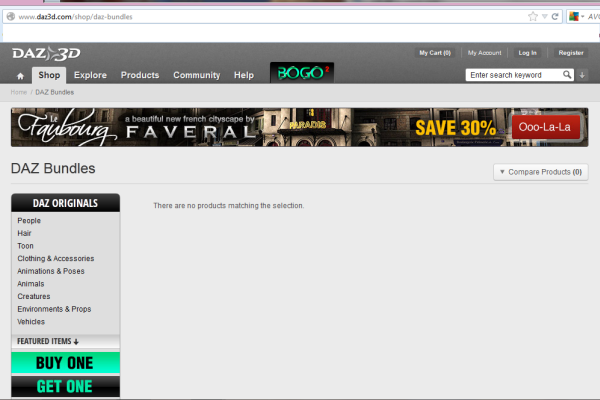Click the Log In button
600x400 pixels.
527,53
